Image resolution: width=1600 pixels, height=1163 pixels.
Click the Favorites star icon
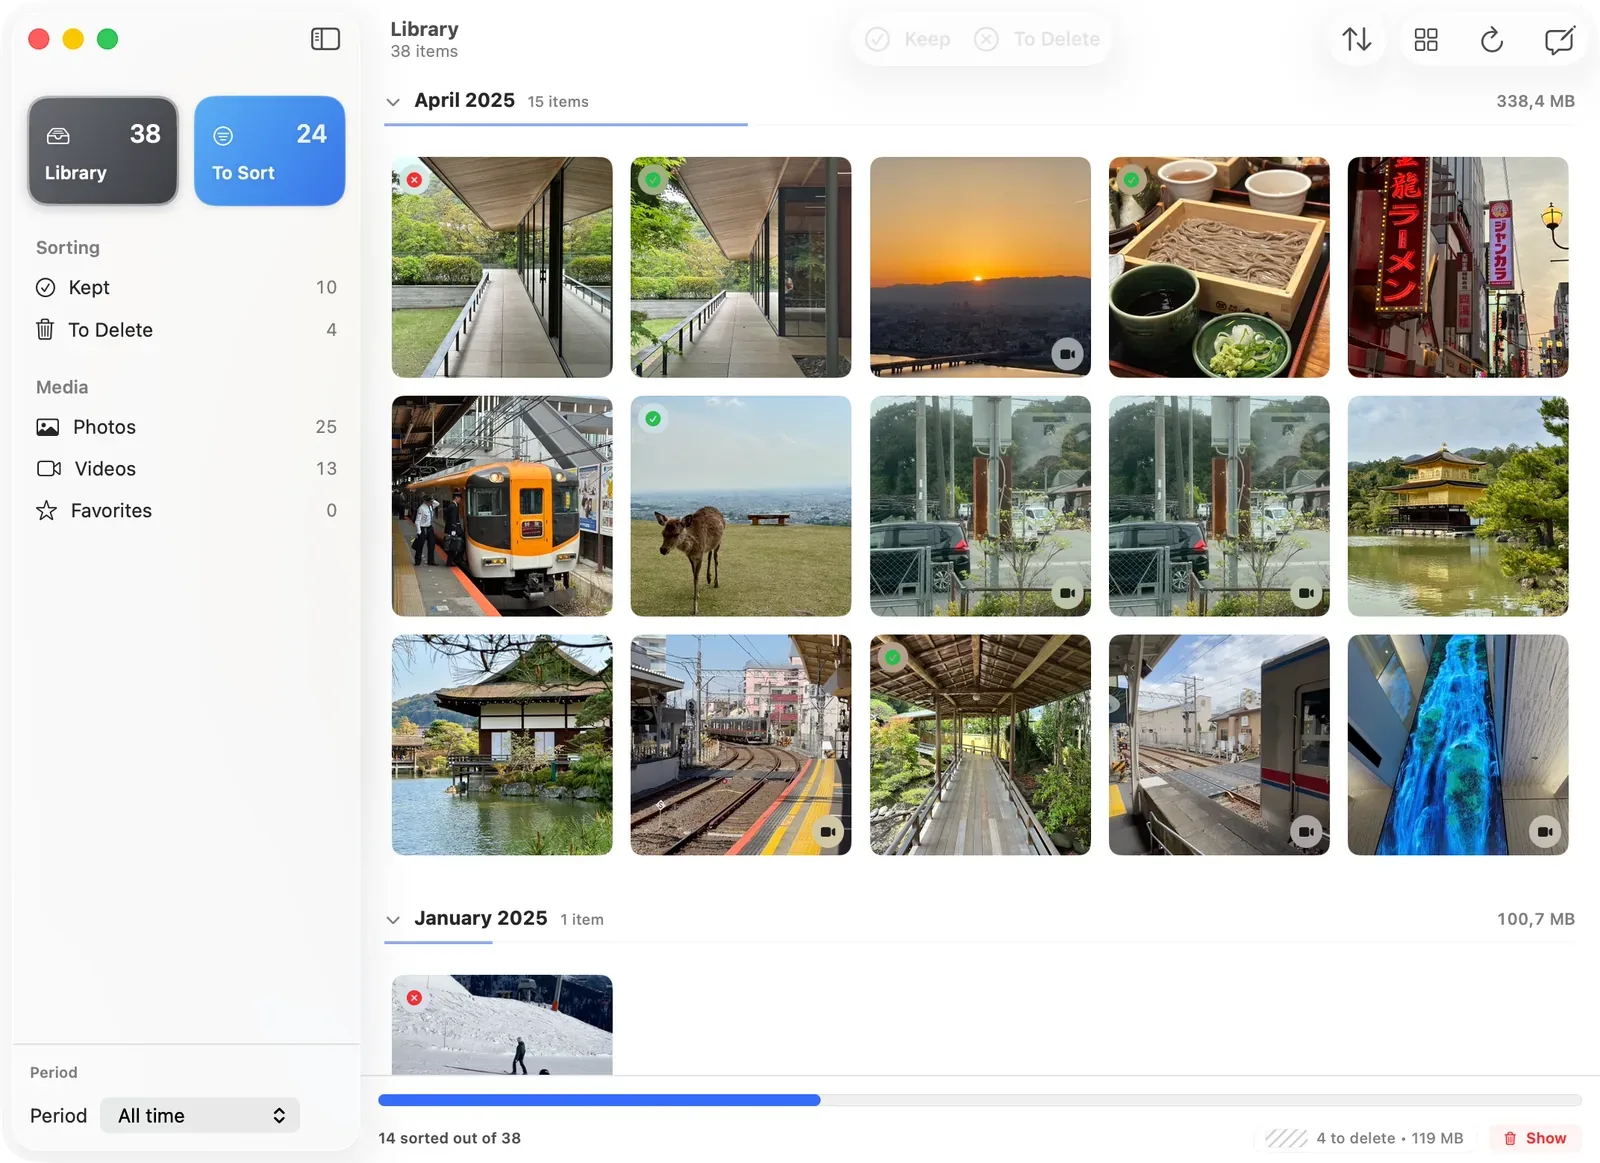(x=46, y=511)
